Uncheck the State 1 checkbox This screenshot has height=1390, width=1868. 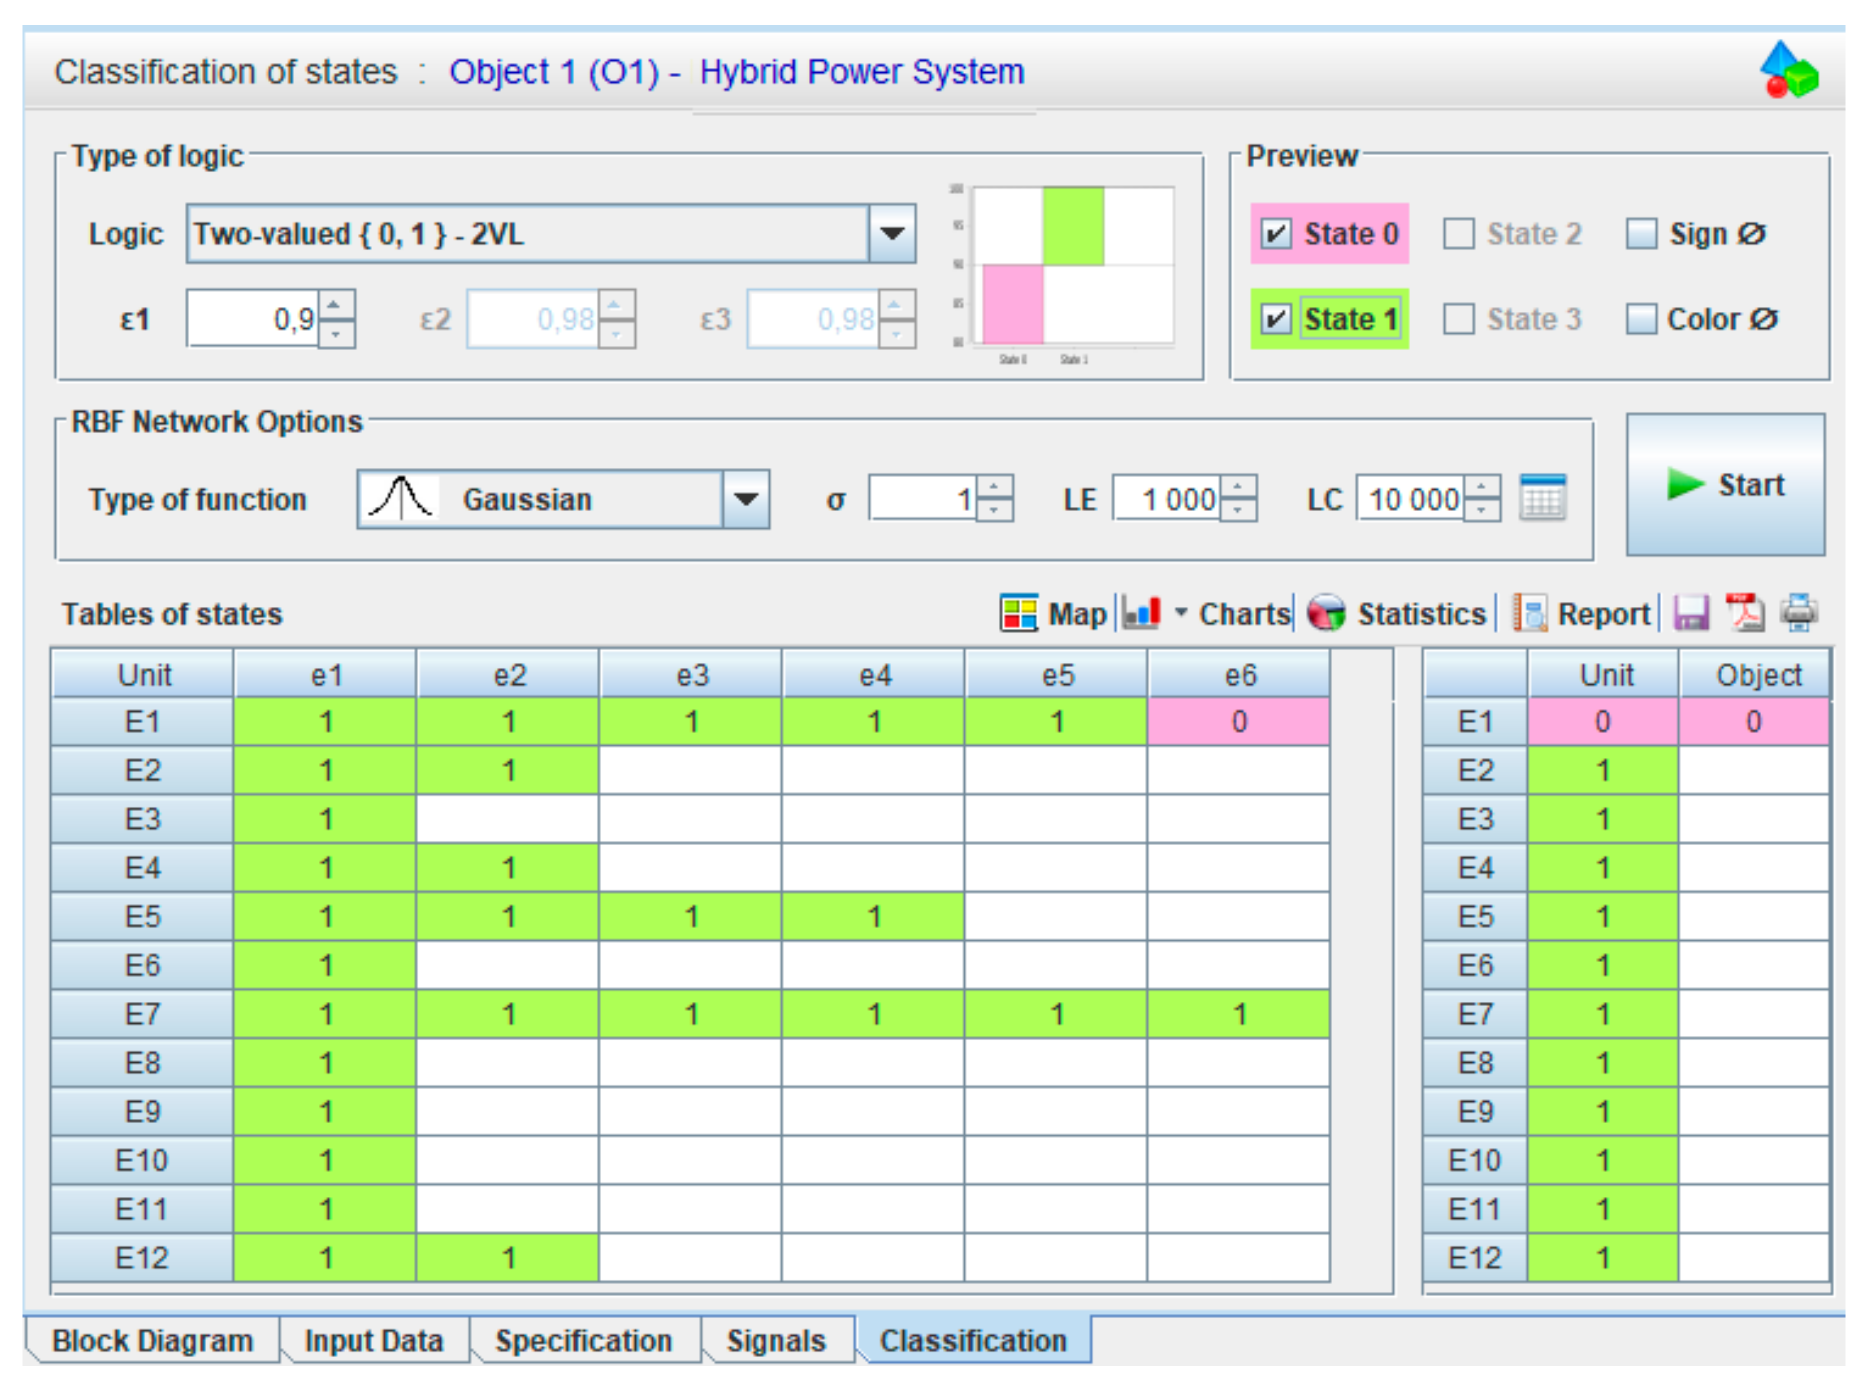click(x=1276, y=319)
